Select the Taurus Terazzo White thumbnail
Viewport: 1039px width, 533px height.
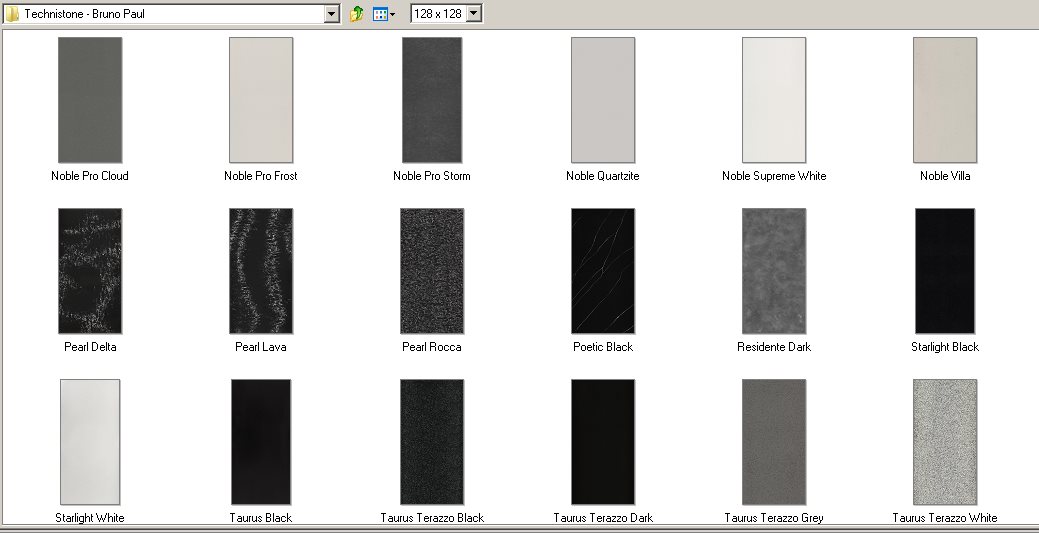coord(945,442)
